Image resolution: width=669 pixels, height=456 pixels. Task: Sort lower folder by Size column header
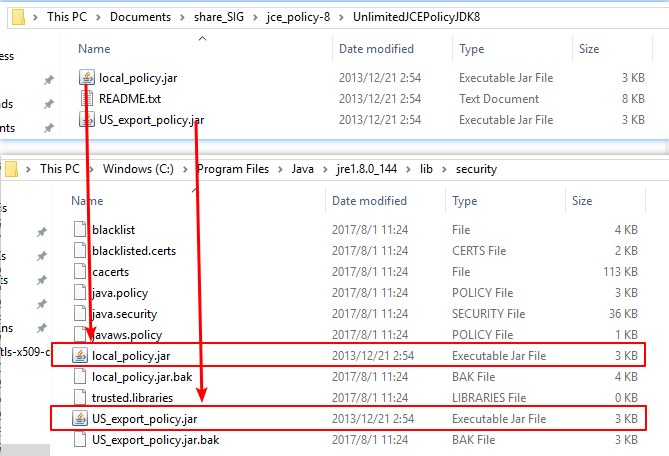583,201
